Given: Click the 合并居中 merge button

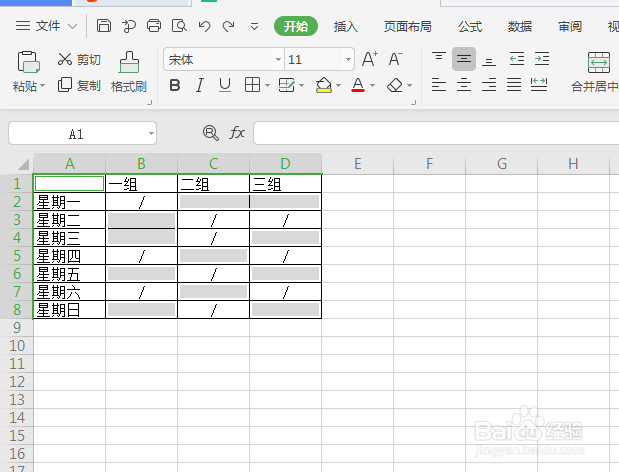Looking at the screenshot, I should 595,72.
